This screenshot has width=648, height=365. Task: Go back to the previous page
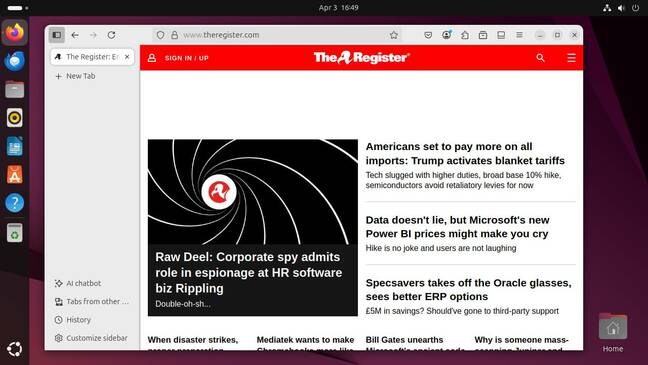point(75,35)
